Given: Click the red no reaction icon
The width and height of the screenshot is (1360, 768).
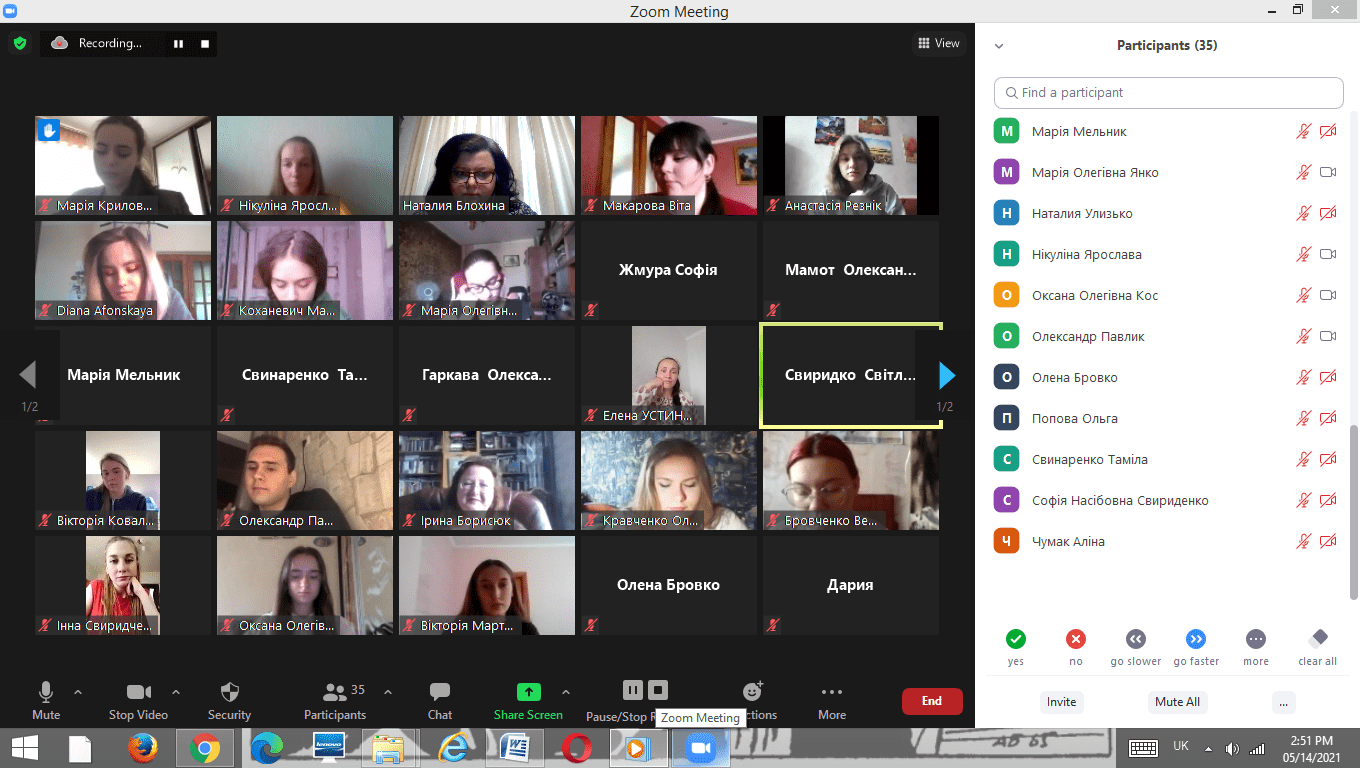Looking at the screenshot, I should click(x=1076, y=639).
